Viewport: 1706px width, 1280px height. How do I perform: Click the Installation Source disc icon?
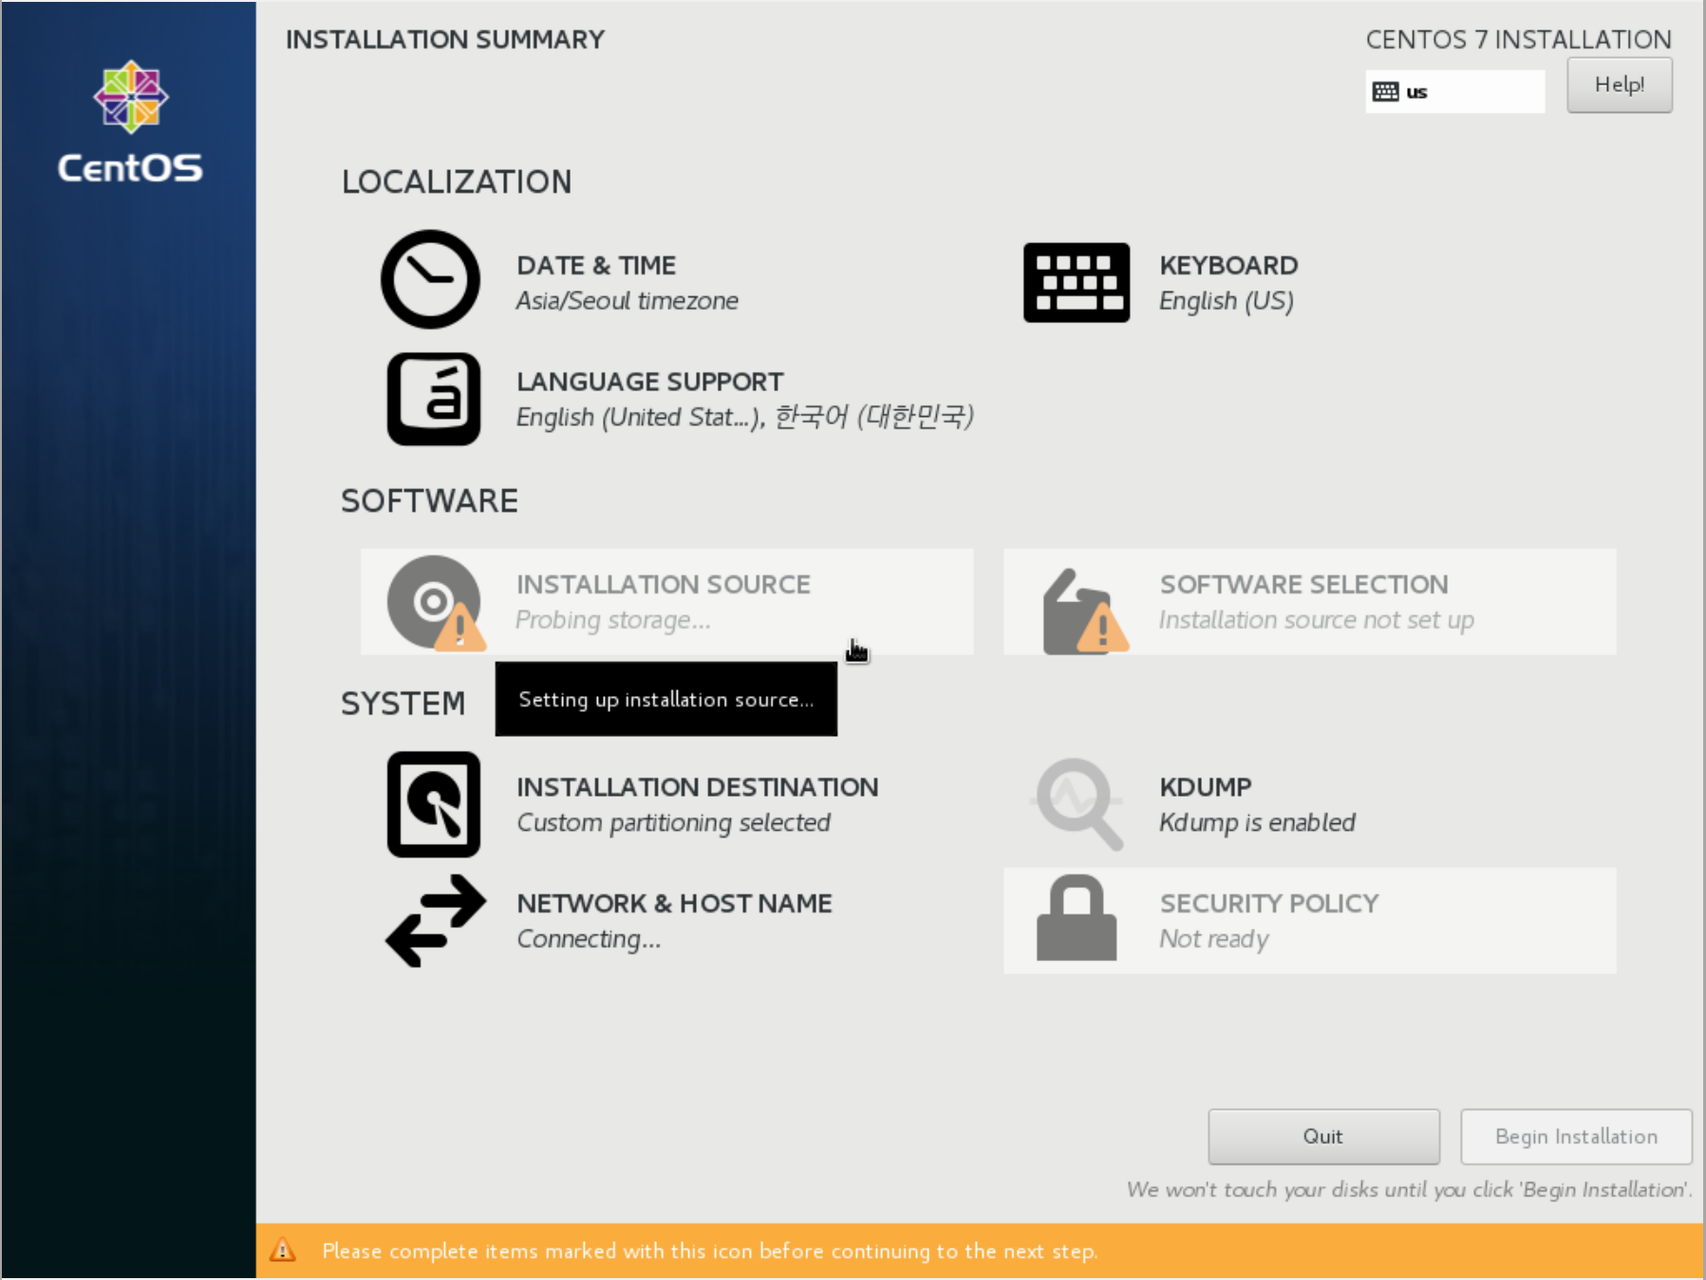click(436, 602)
